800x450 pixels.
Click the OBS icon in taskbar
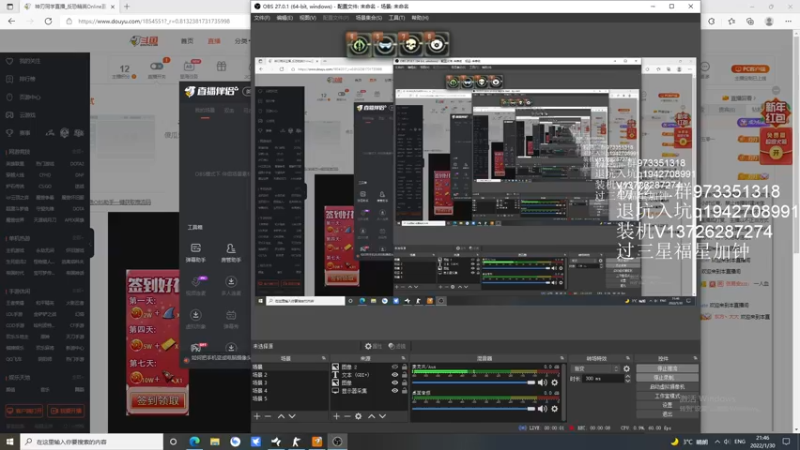337,441
